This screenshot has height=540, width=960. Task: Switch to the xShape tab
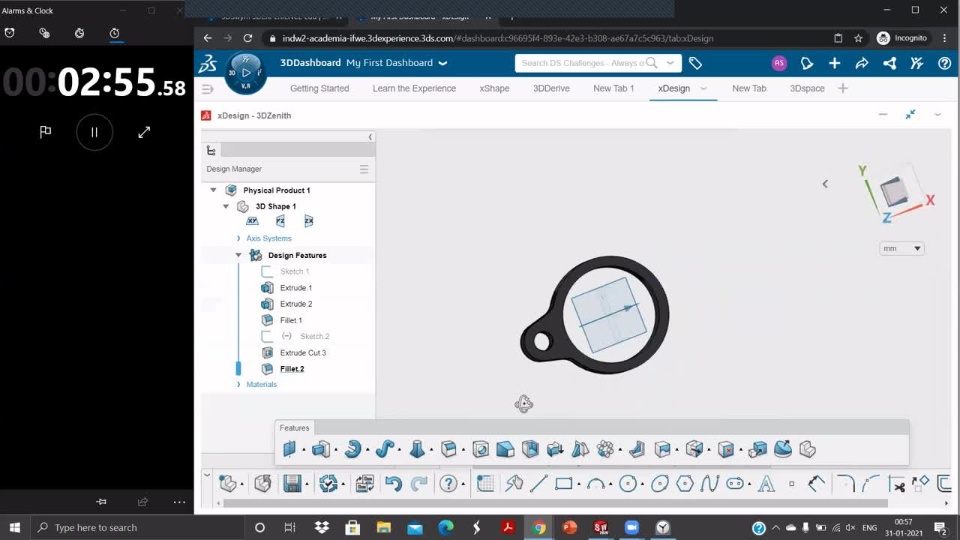click(x=494, y=88)
